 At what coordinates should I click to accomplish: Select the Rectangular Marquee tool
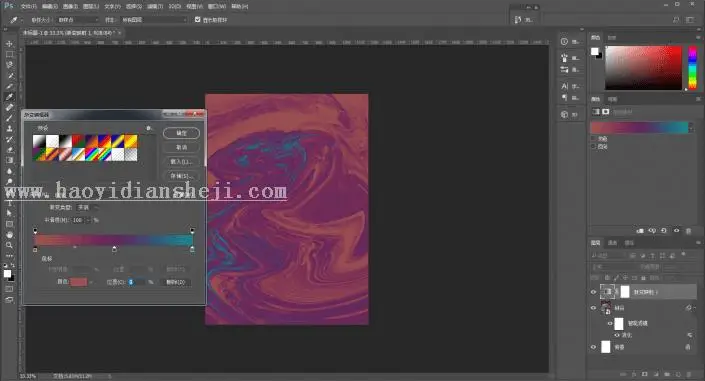pos(9,54)
